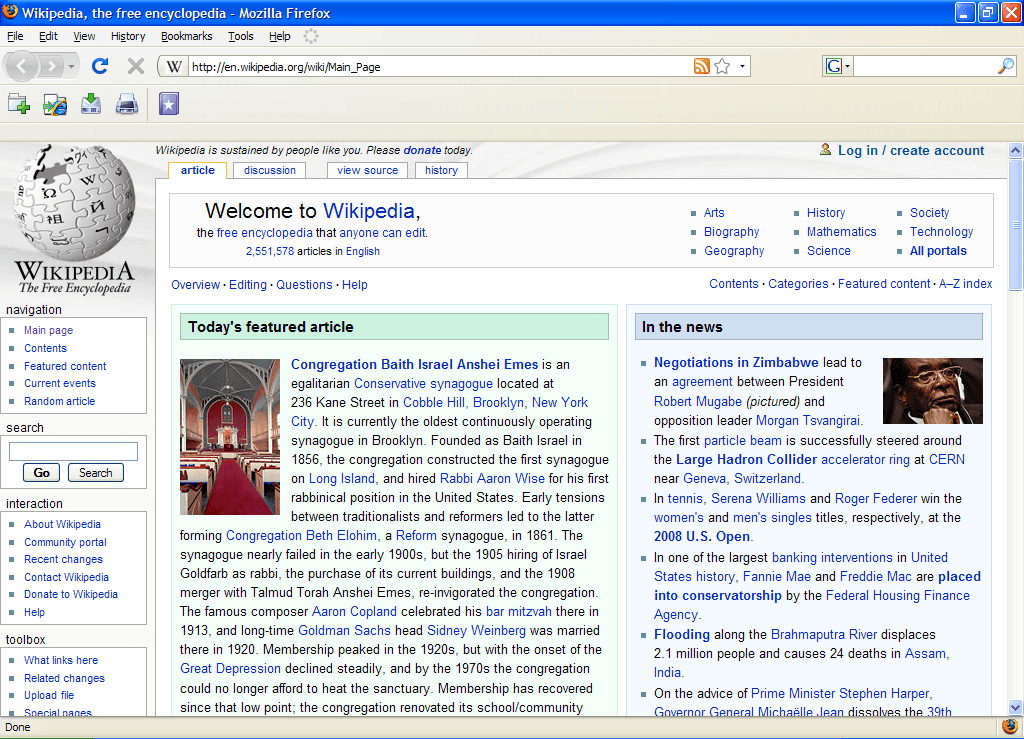This screenshot has width=1024, height=739.
Task: Switch to the discussion tab
Action: click(x=270, y=170)
